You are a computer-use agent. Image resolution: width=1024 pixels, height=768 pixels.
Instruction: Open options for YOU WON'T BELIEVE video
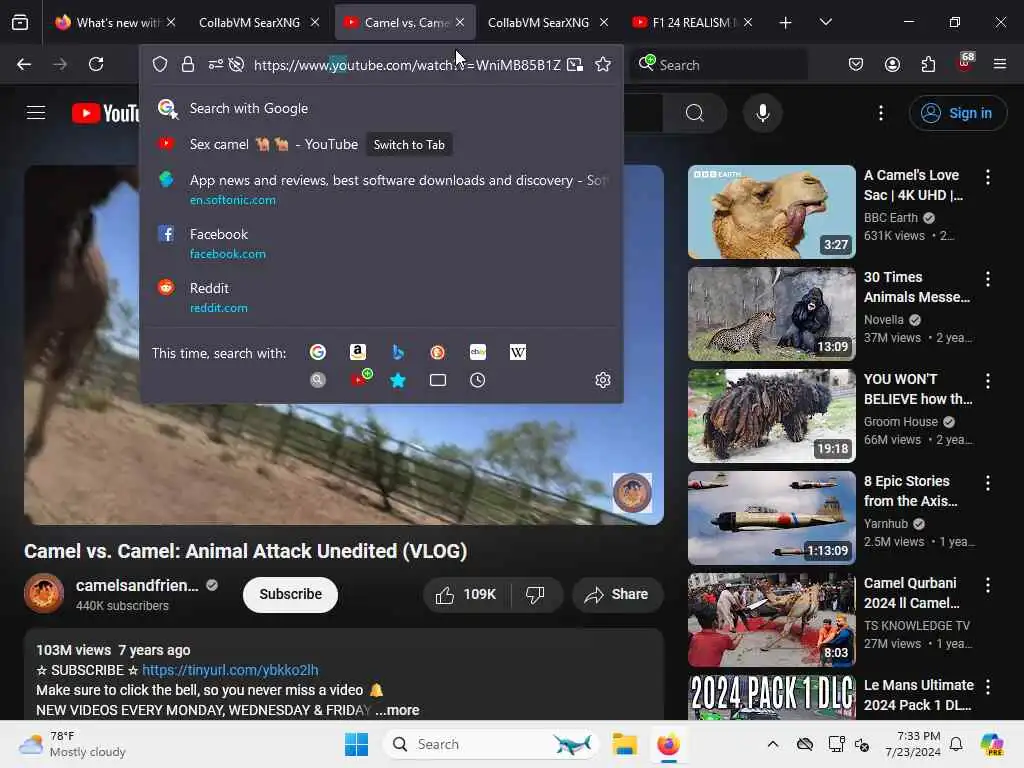click(987, 381)
